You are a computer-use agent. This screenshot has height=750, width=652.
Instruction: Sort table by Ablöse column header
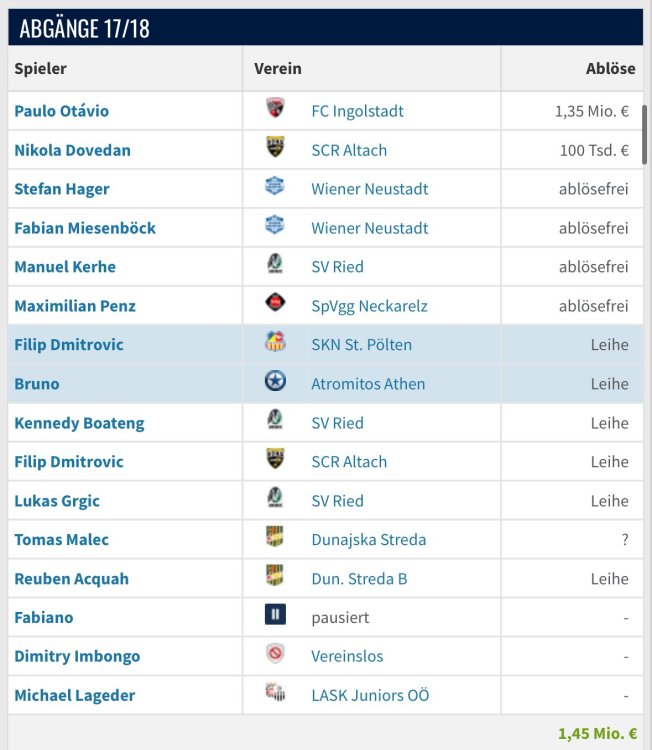610,69
